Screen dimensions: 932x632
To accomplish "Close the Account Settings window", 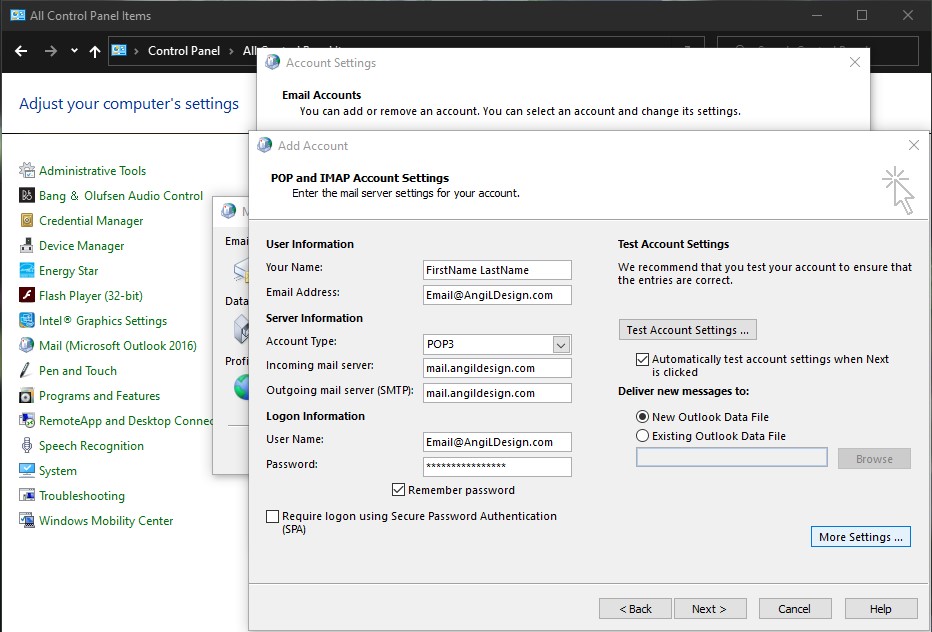I will 855,62.
